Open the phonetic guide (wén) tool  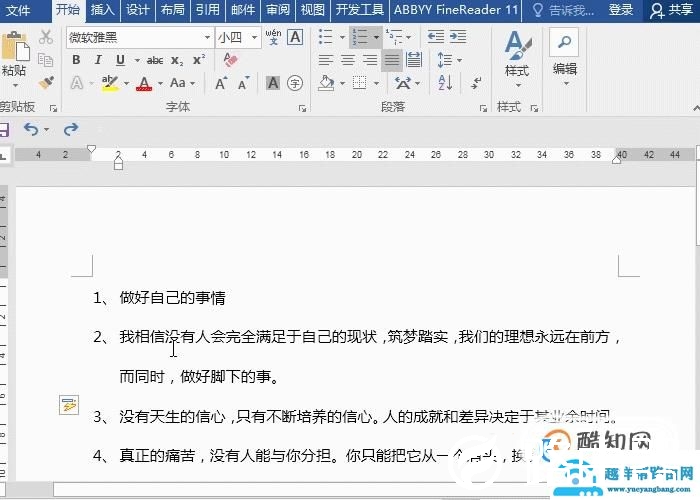(x=273, y=37)
